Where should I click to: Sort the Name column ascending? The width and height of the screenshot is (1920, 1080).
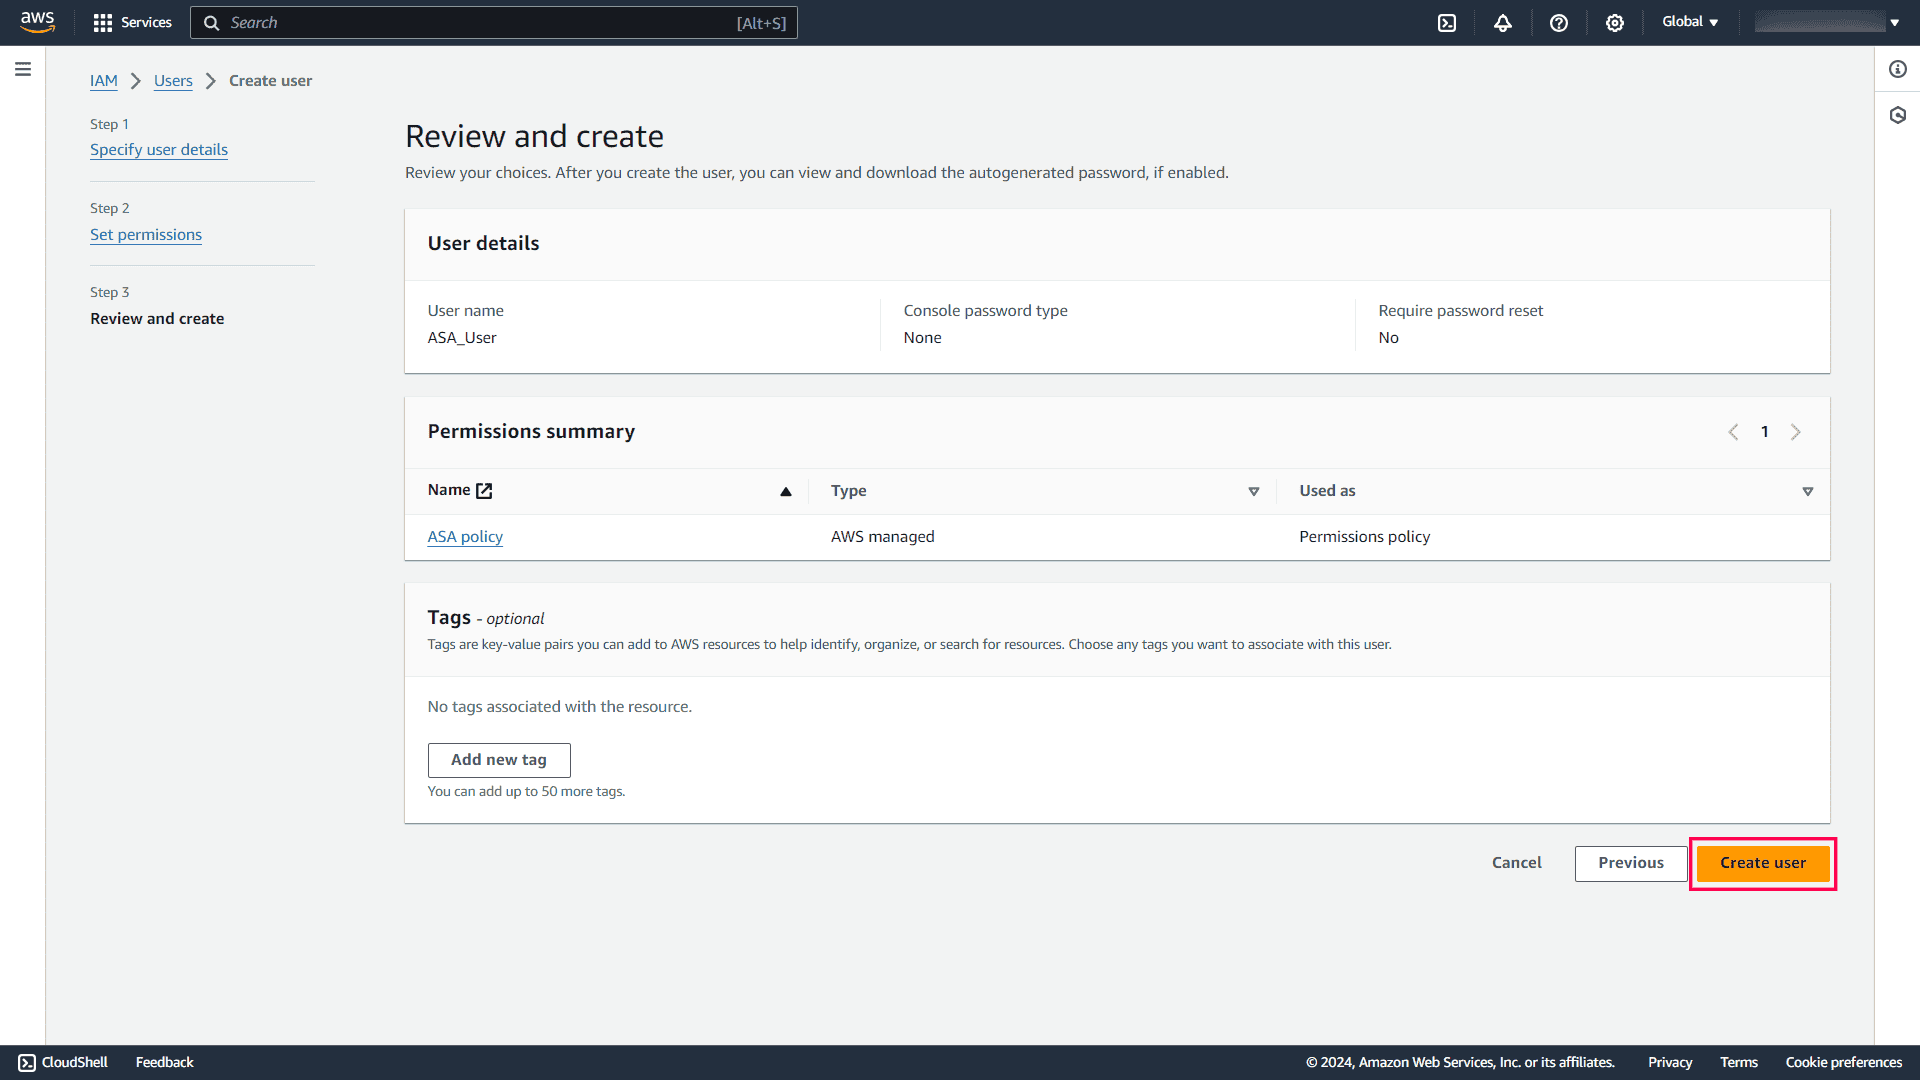(786, 491)
